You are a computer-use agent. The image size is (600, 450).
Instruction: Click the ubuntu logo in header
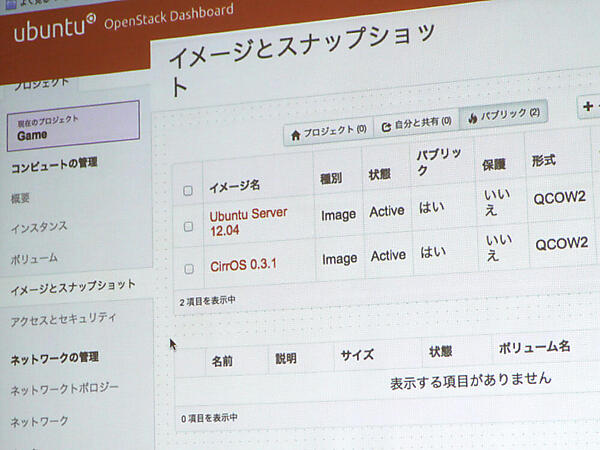[x=55, y=27]
